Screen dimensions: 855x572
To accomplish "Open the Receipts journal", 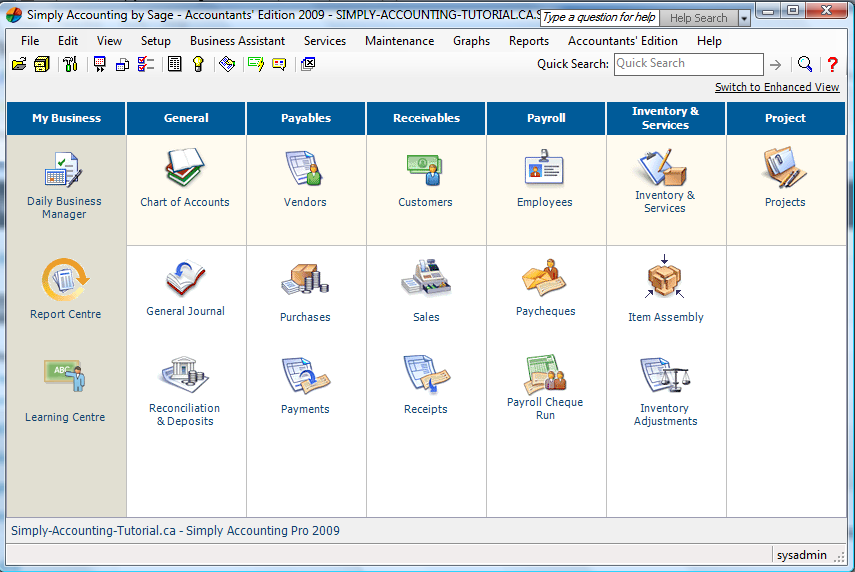I will click(x=426, y=385).
